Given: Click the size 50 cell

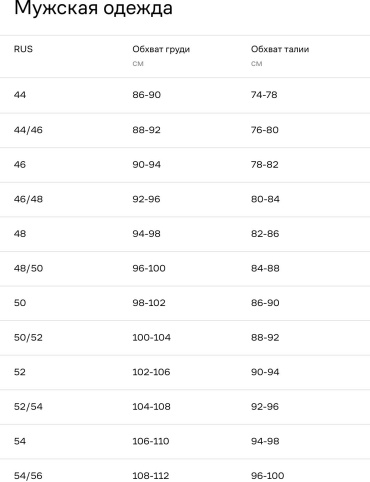Looking at the screenshot, I should (x=20, y=303).
